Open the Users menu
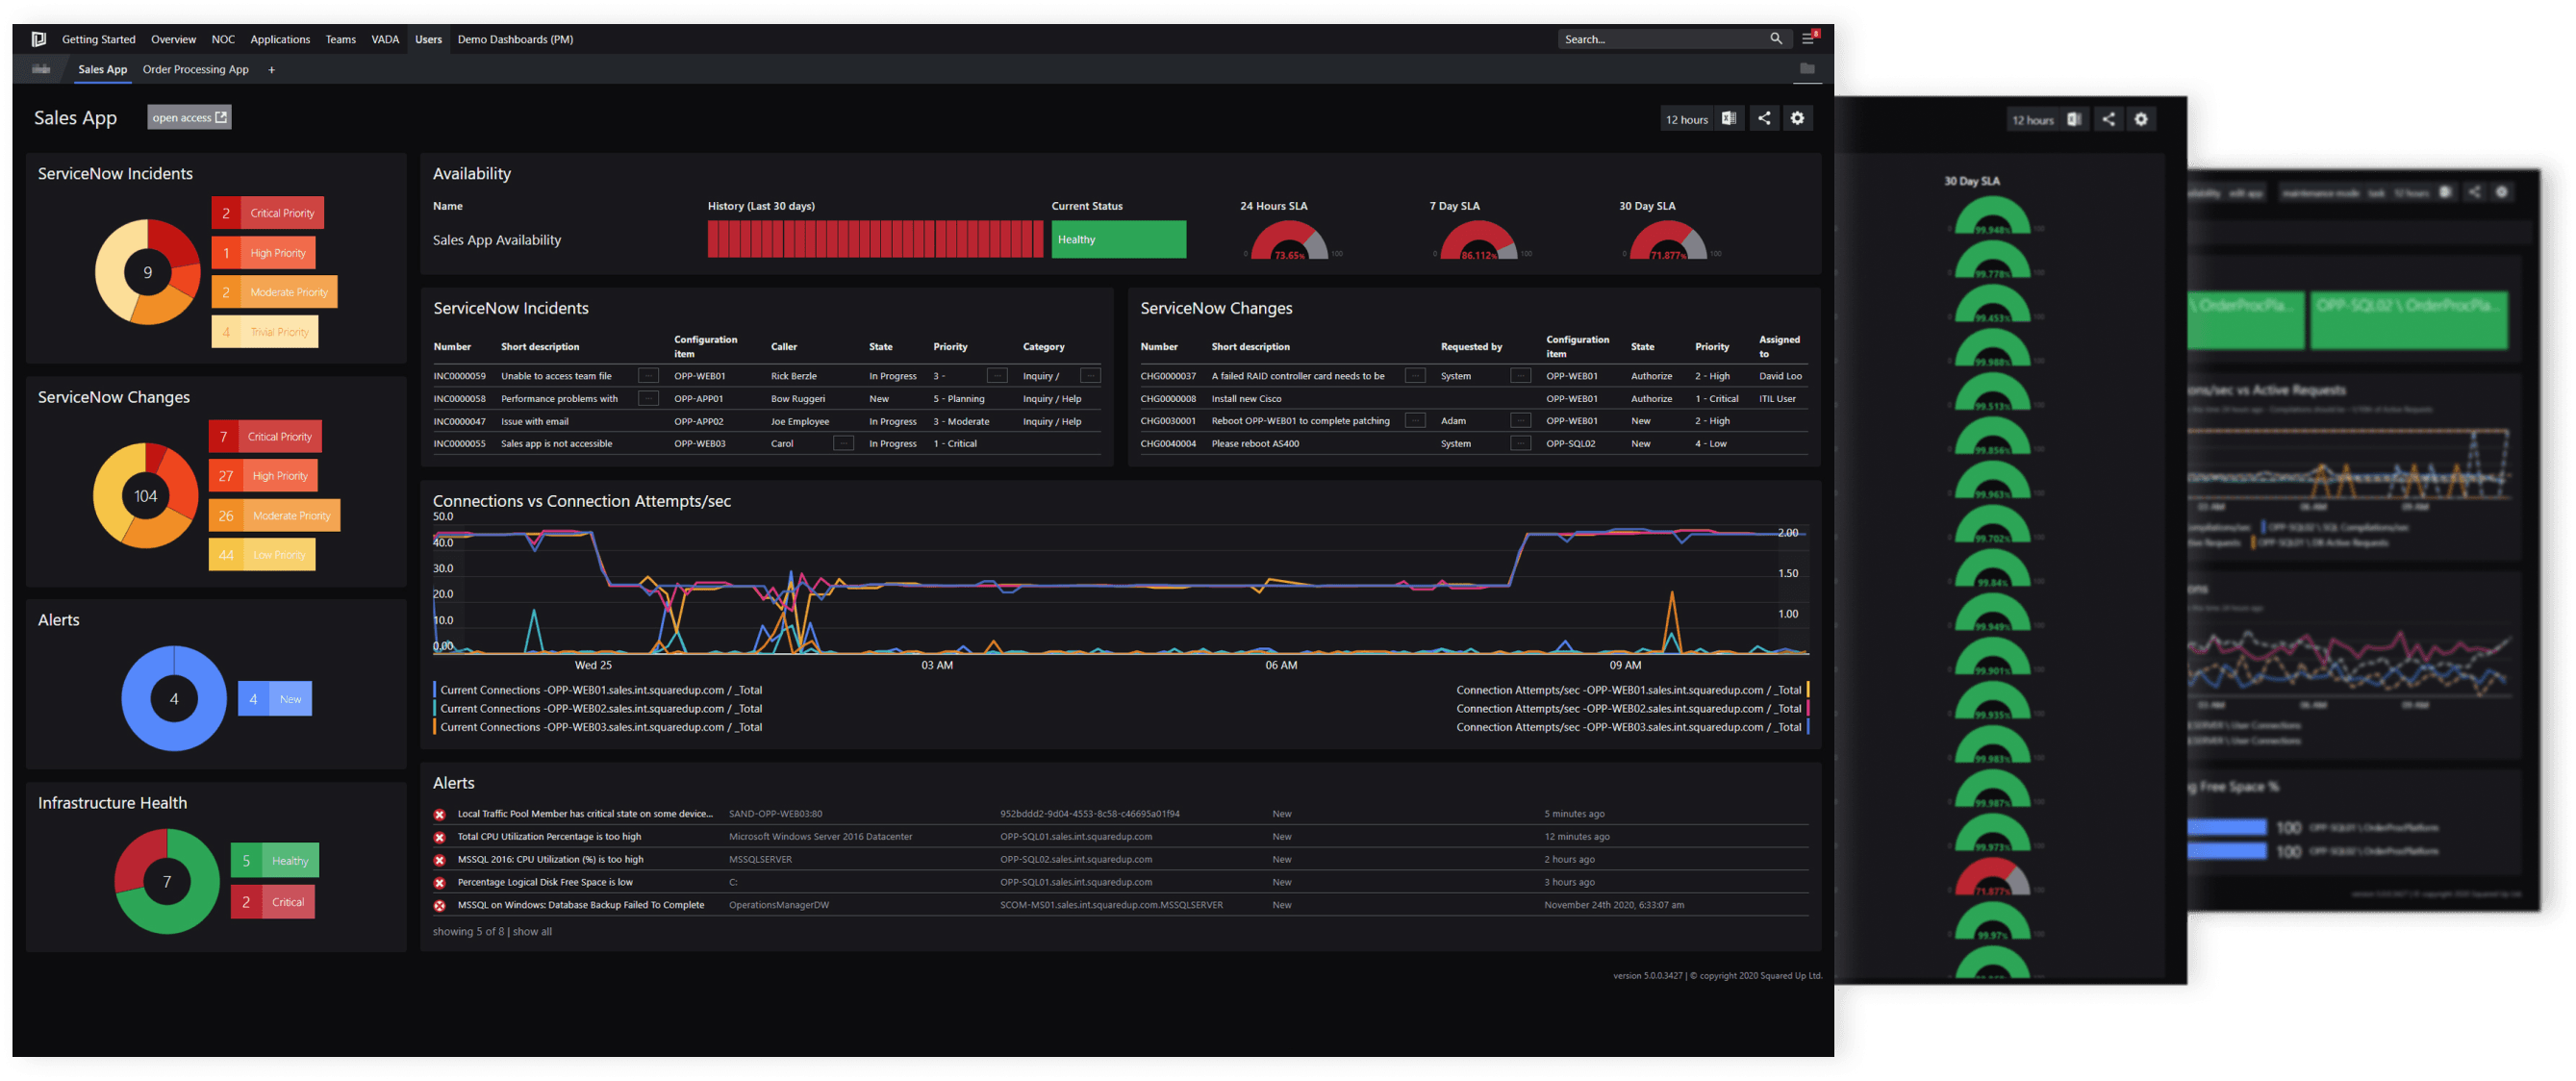Image resolution: width=2576 pixels, height=1081 pixels. (428, 40)
